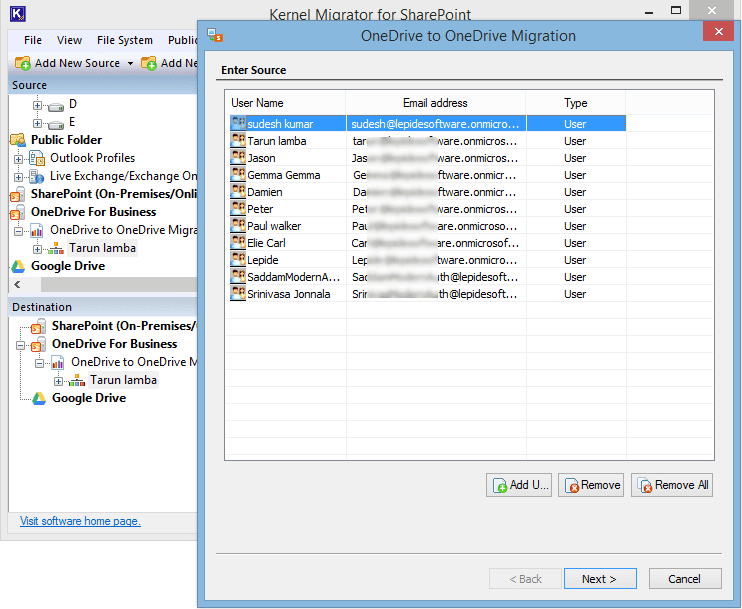
Task: Select drive E icon in Source tree
Action: click(56, 124)
